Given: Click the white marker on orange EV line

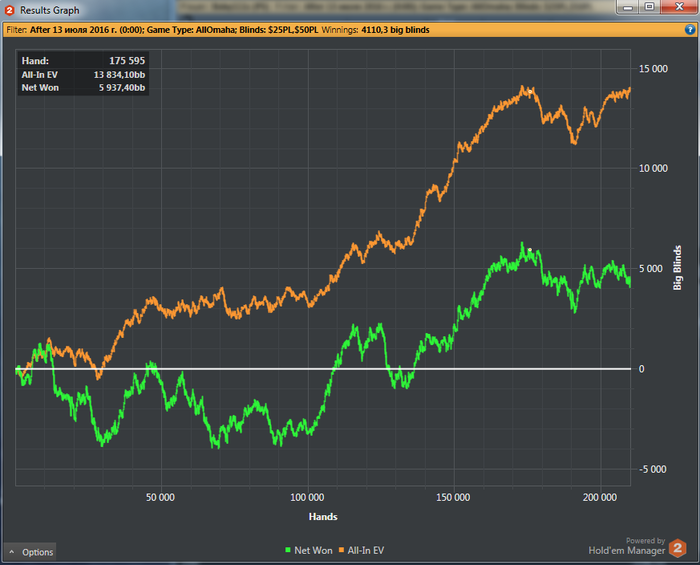Looking at the screenshot, I should point(530,91).
